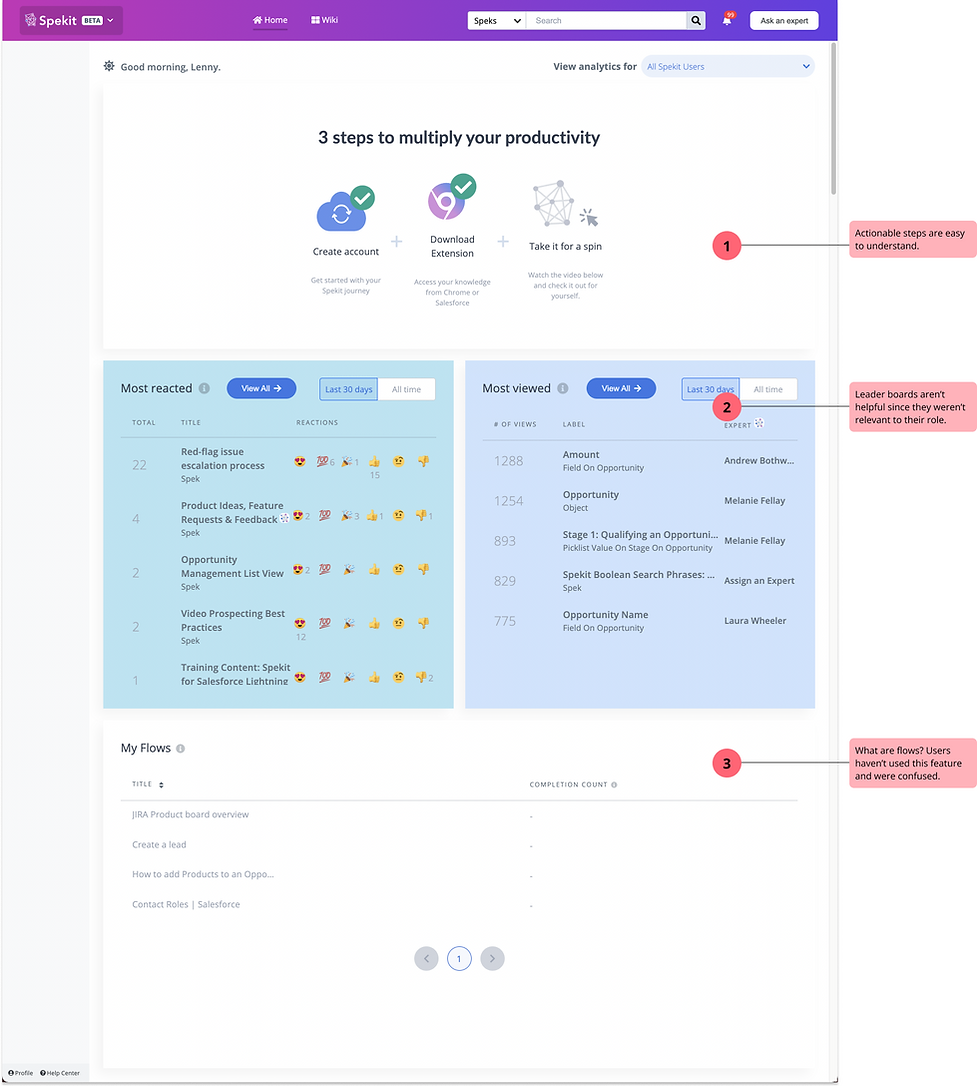Click thumbs down on Training Content row

[421, 677]
